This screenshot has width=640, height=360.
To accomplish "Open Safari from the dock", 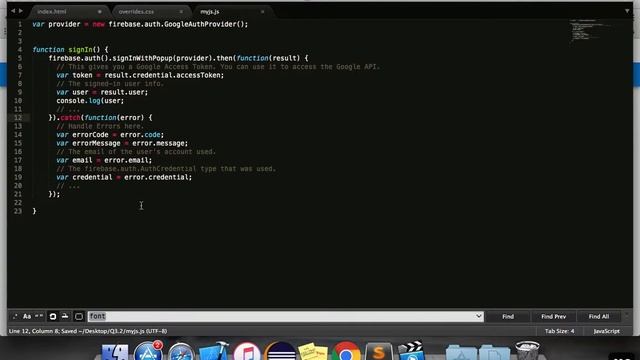I will (x=181, y=352).
